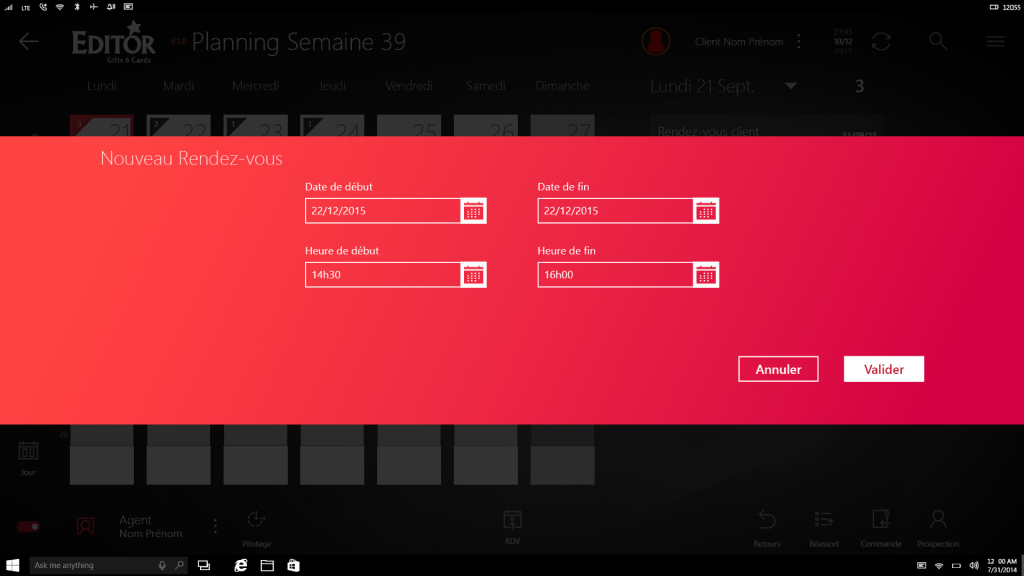Click the Windows Start button
Screen dimensions: 1024x576
coord(14,565)
